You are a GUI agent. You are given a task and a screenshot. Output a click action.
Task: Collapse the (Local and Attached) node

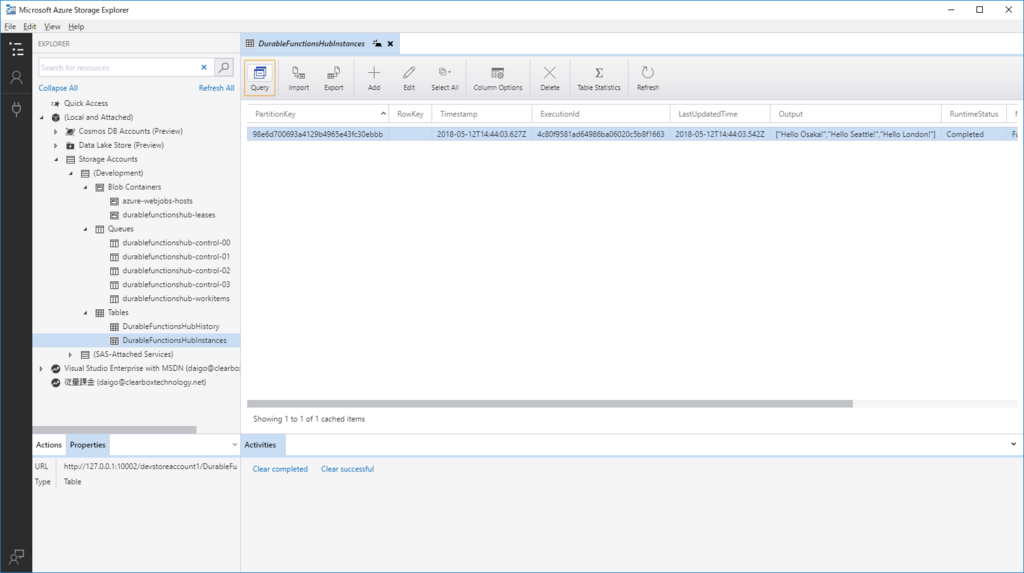(x=42, y=118)
